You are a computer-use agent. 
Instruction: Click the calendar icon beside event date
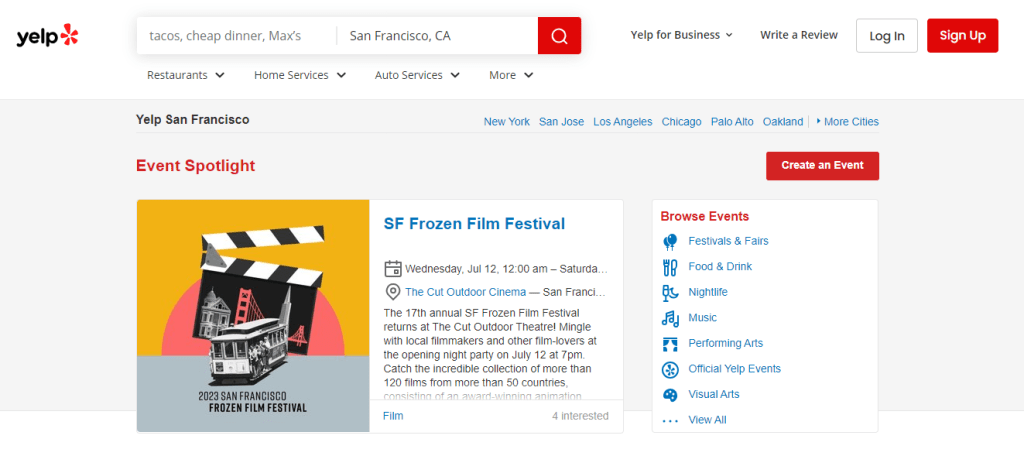tap(392, 269)
